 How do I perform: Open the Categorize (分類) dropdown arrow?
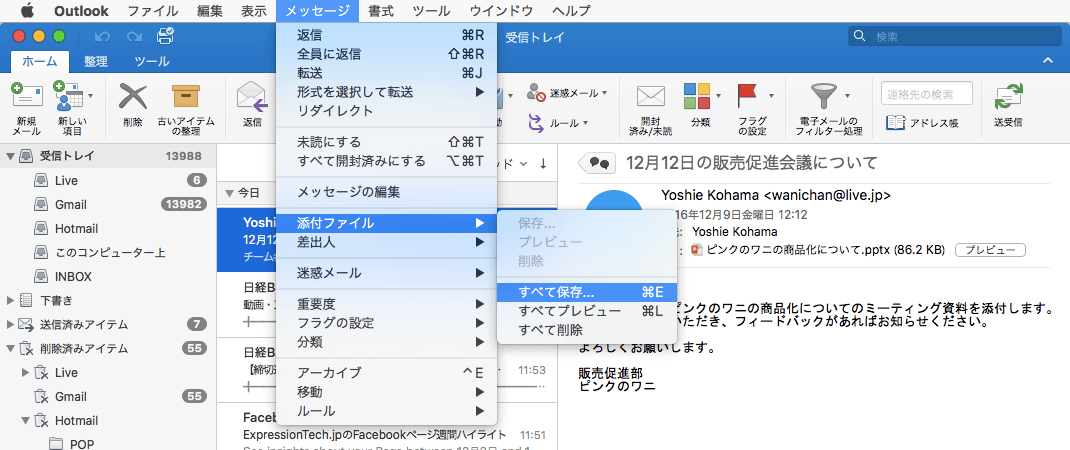(x=719, y=96)
